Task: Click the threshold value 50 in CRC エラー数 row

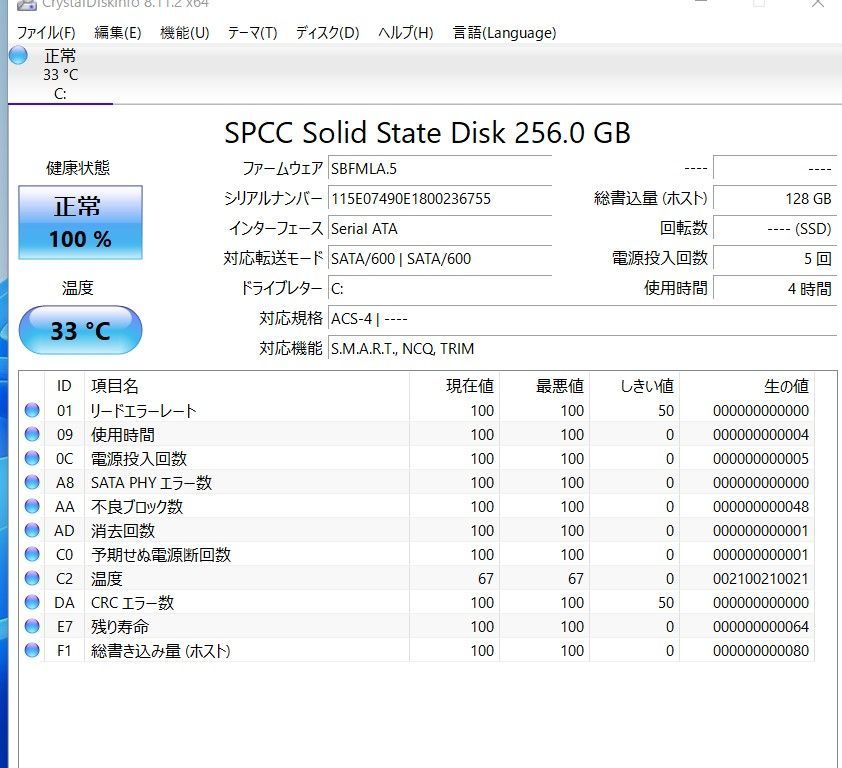Action: pos(666,603)
